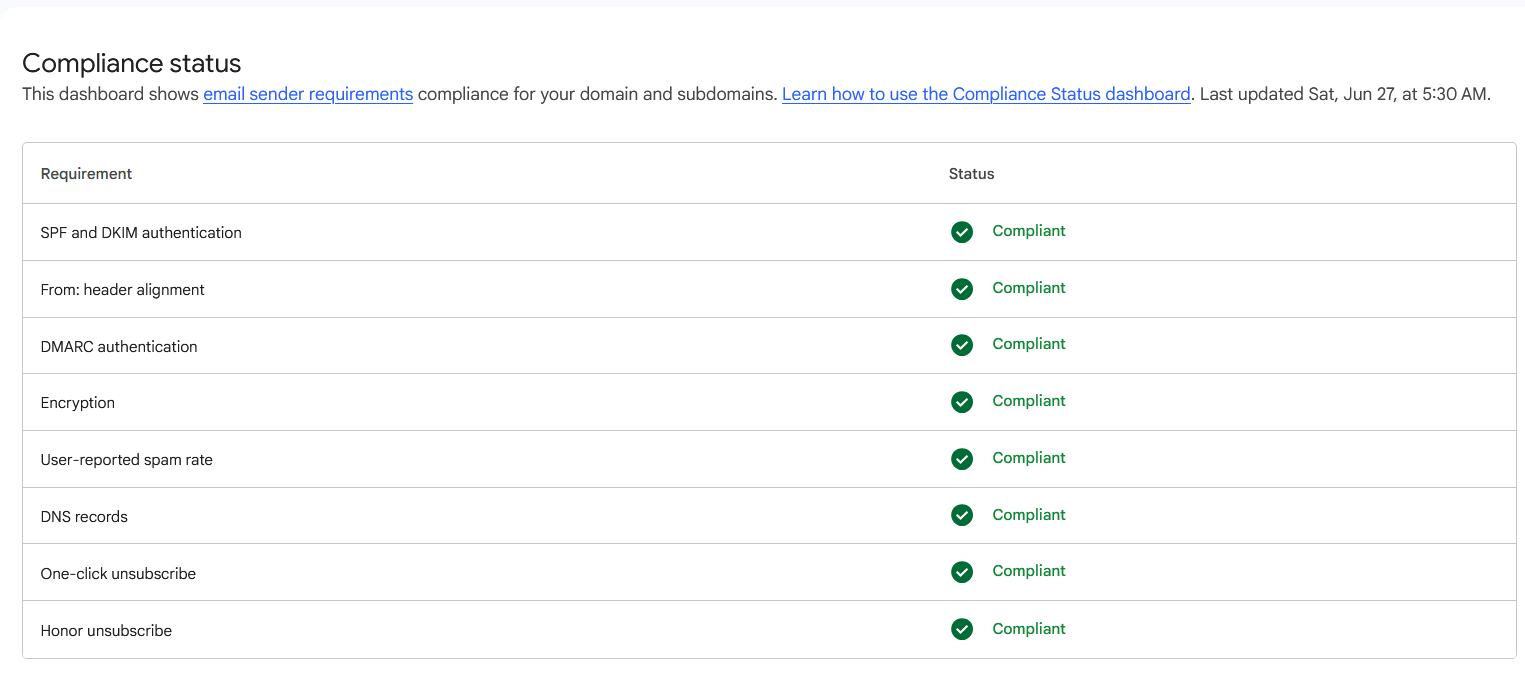Click the Compliant status for SPF and DKIM authentication
The image size is (1525, 674).
[1029, 231]
